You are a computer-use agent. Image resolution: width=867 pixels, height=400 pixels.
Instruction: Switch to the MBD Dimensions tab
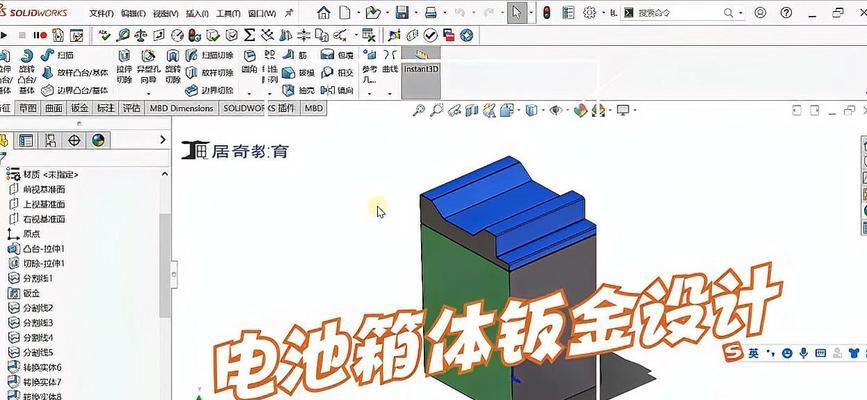point(181,108)
